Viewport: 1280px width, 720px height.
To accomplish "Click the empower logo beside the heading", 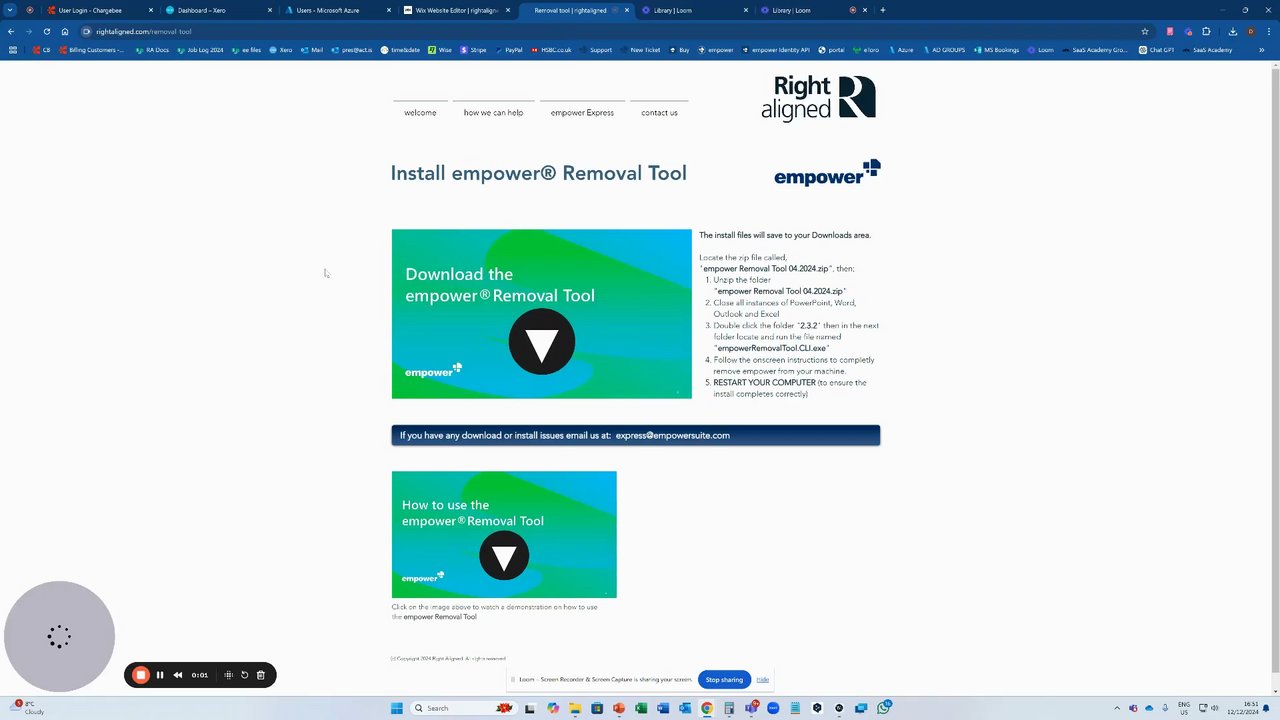I will [x=827, y=173].
